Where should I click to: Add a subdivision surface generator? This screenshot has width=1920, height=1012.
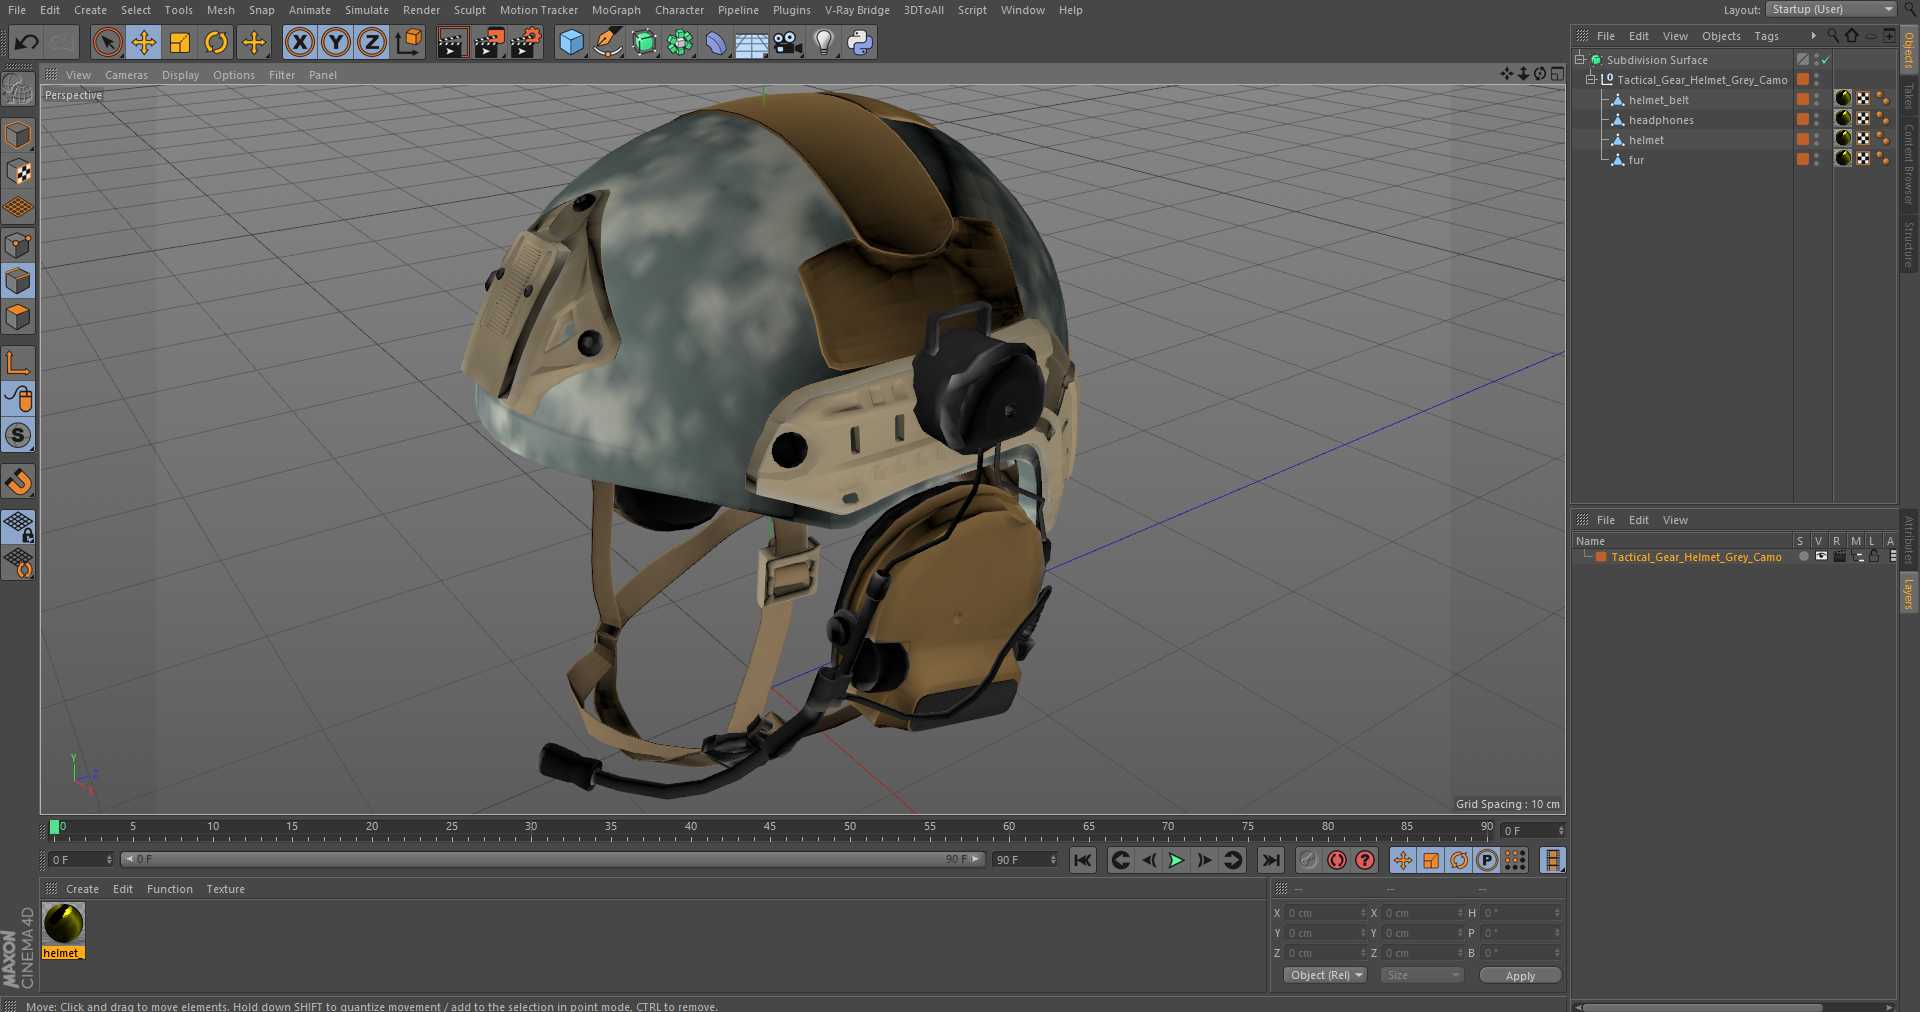click(644, 42)
